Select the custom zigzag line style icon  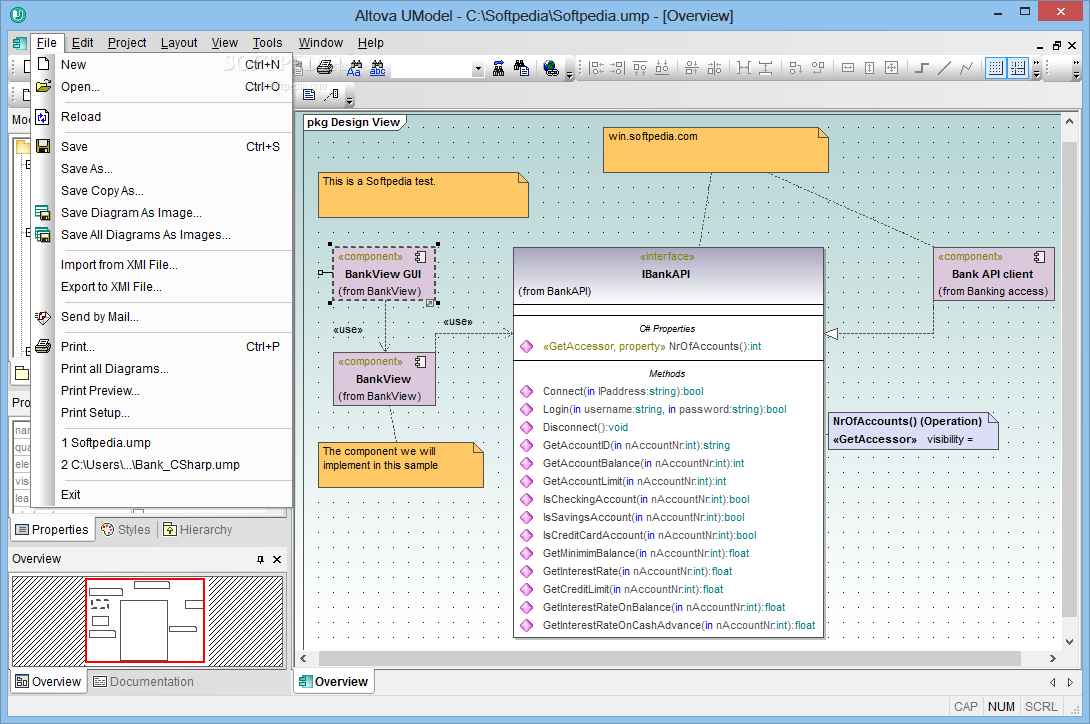(966, 67)
